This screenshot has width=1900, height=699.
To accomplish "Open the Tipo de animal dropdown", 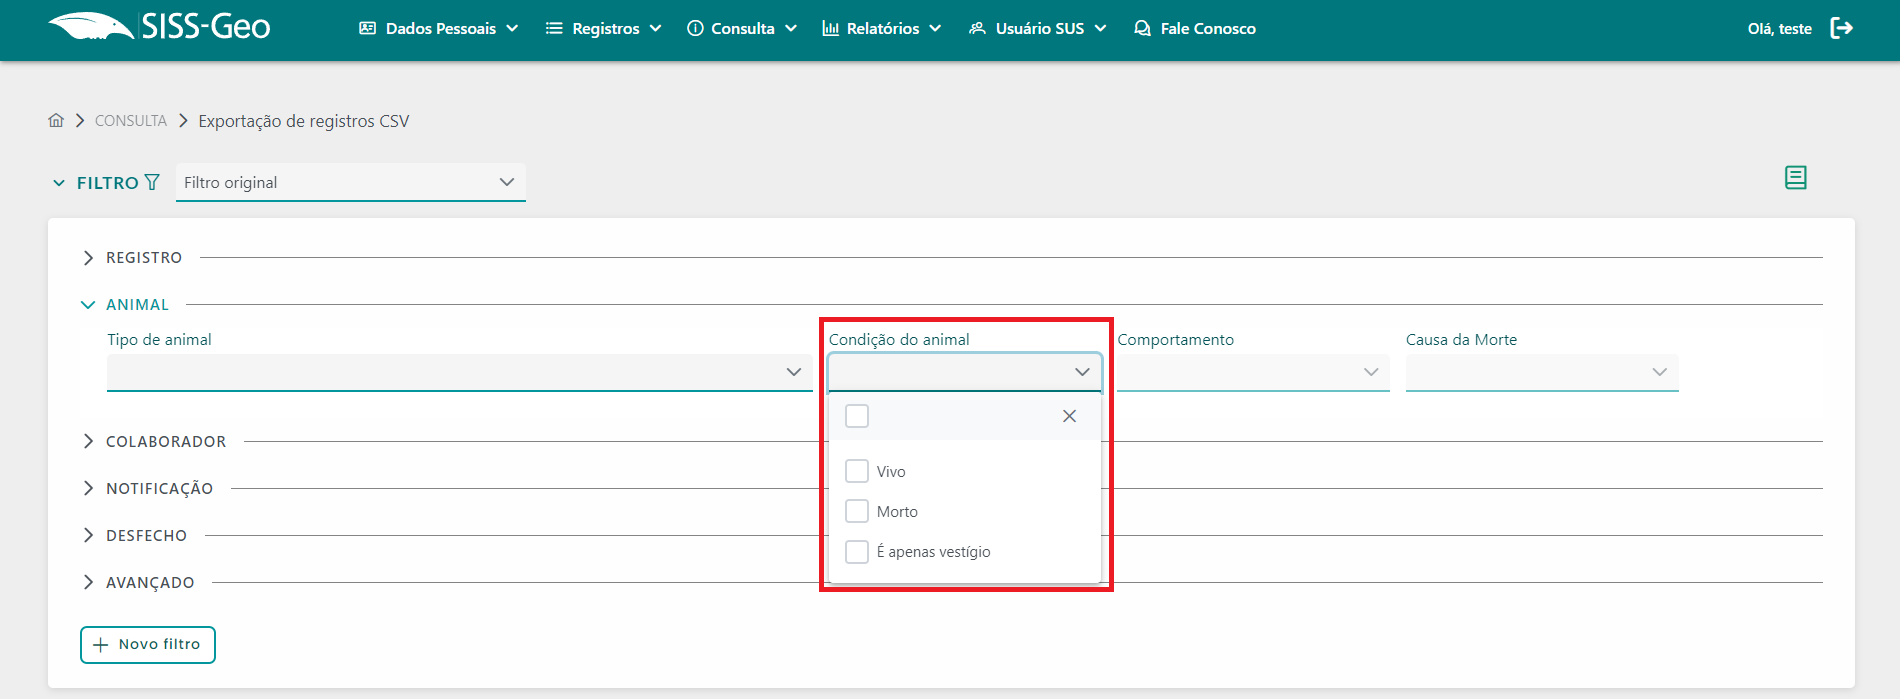I will tap(459, 372).
